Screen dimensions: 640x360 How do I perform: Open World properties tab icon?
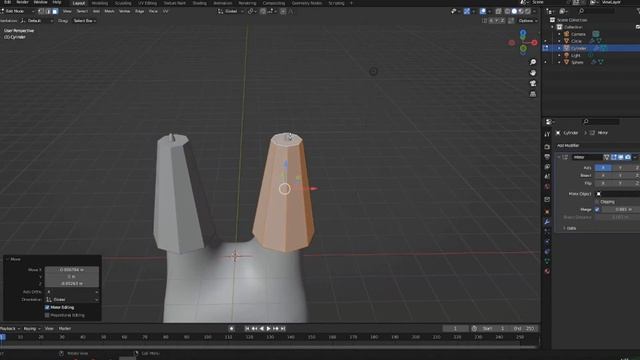coord(547,187)
